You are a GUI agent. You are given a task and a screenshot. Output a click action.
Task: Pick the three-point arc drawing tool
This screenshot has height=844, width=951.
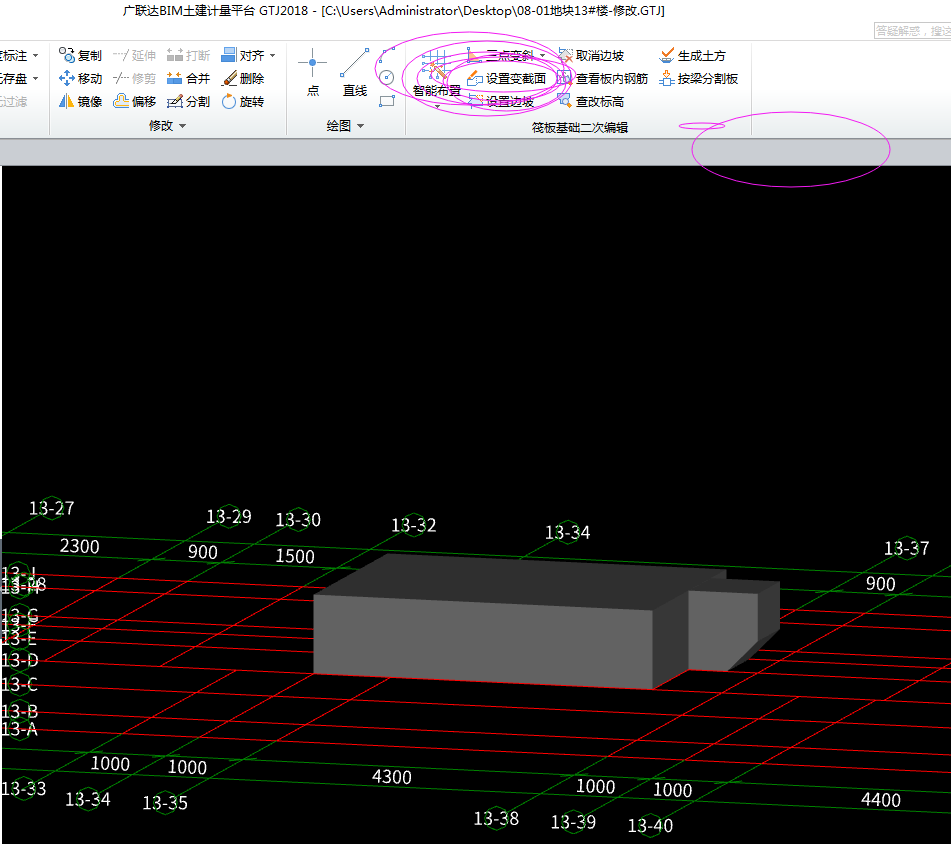pyautogui.click(x=387, y=55)
